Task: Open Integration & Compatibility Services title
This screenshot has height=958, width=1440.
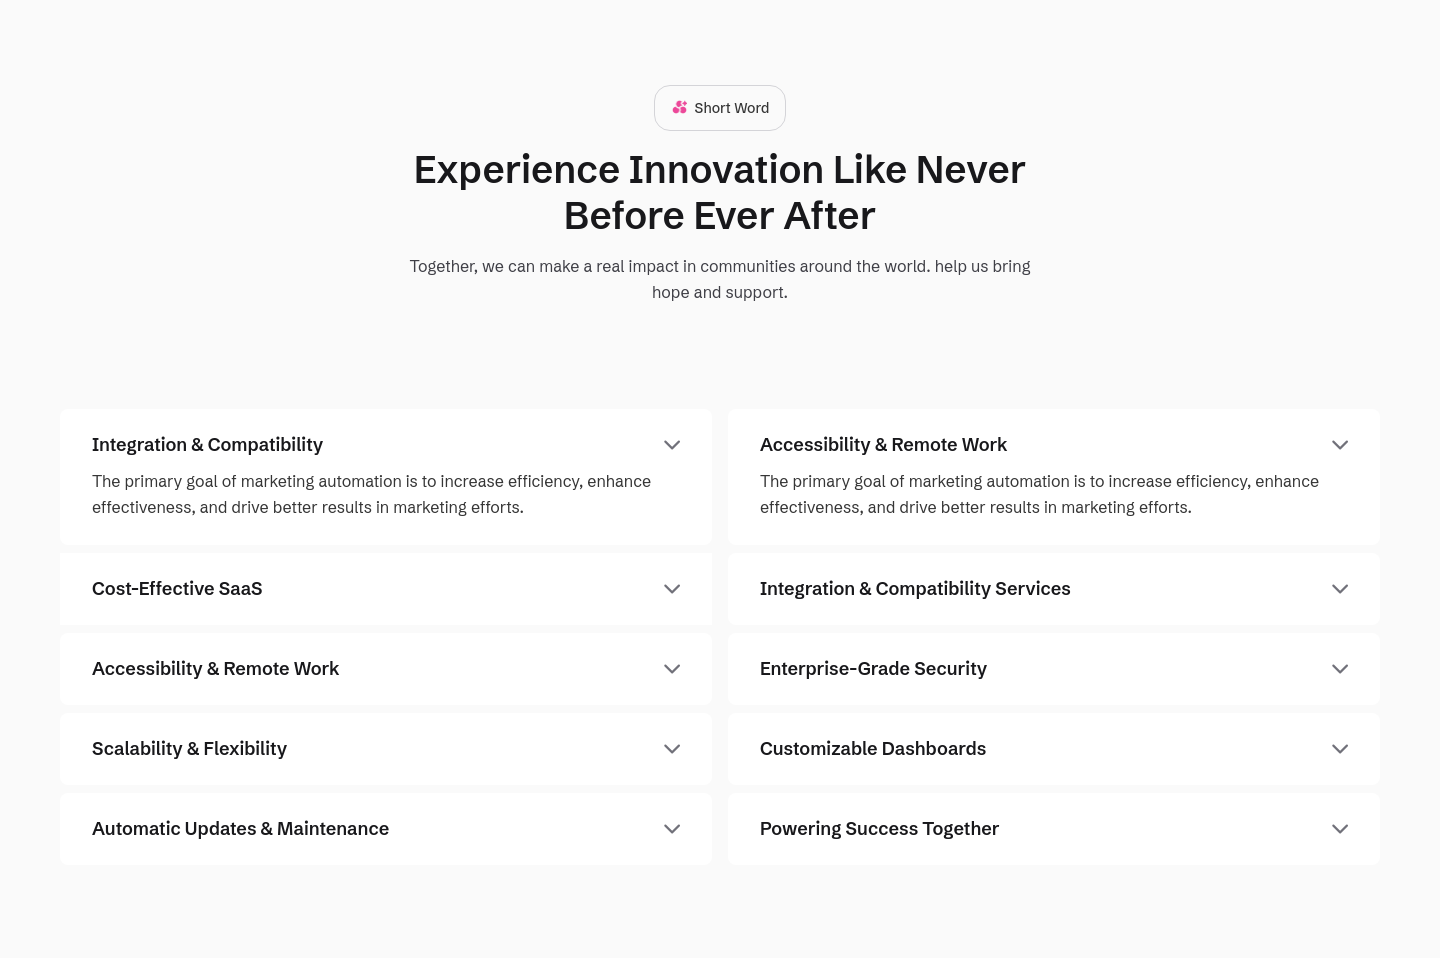Action: pos(915,589)
